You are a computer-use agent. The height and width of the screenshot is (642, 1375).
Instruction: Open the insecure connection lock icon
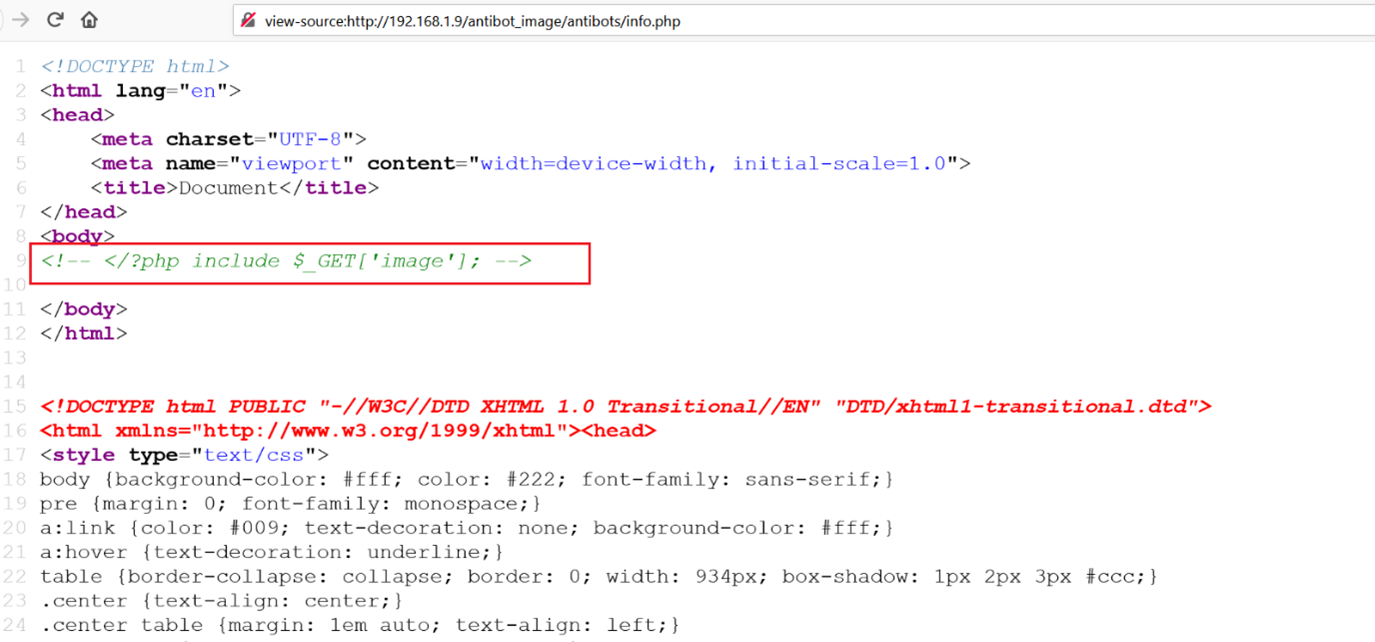[x=249, y=20]
